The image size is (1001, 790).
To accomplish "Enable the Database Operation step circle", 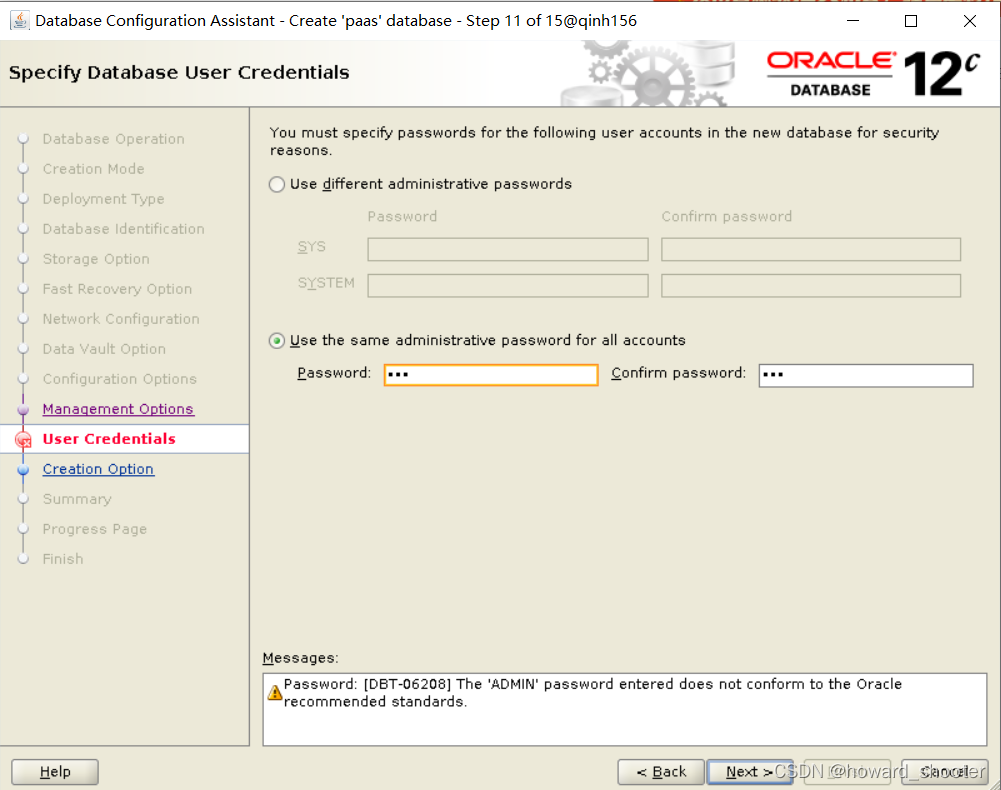I will 22,138.
